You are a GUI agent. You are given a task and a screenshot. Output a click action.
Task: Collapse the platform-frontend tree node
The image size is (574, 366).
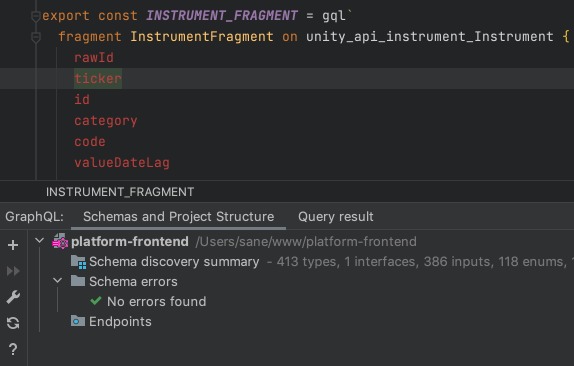coord(40,241)
